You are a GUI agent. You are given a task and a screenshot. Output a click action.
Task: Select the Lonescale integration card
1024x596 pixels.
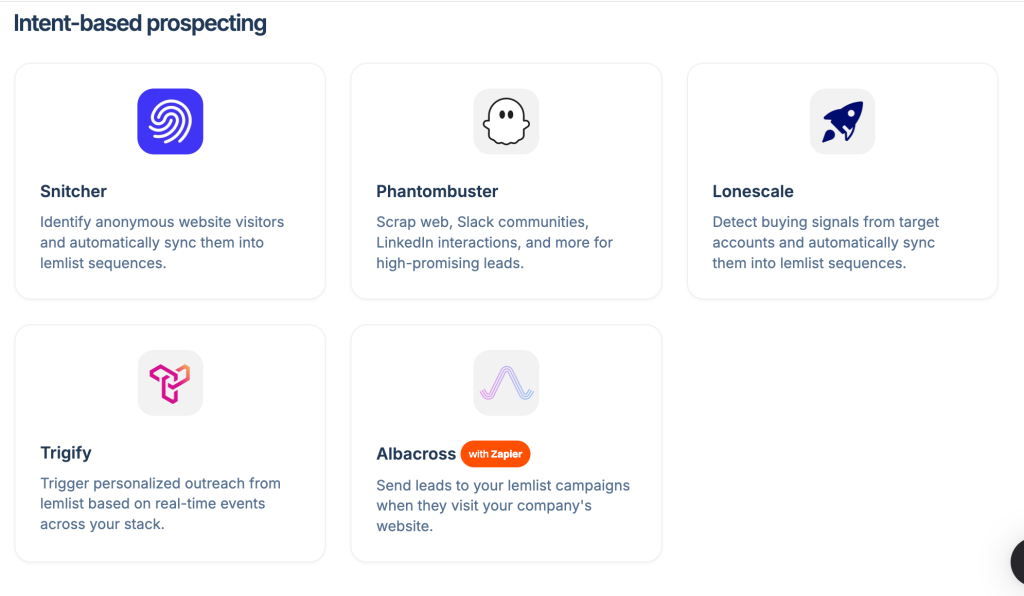tap(842, 180)
